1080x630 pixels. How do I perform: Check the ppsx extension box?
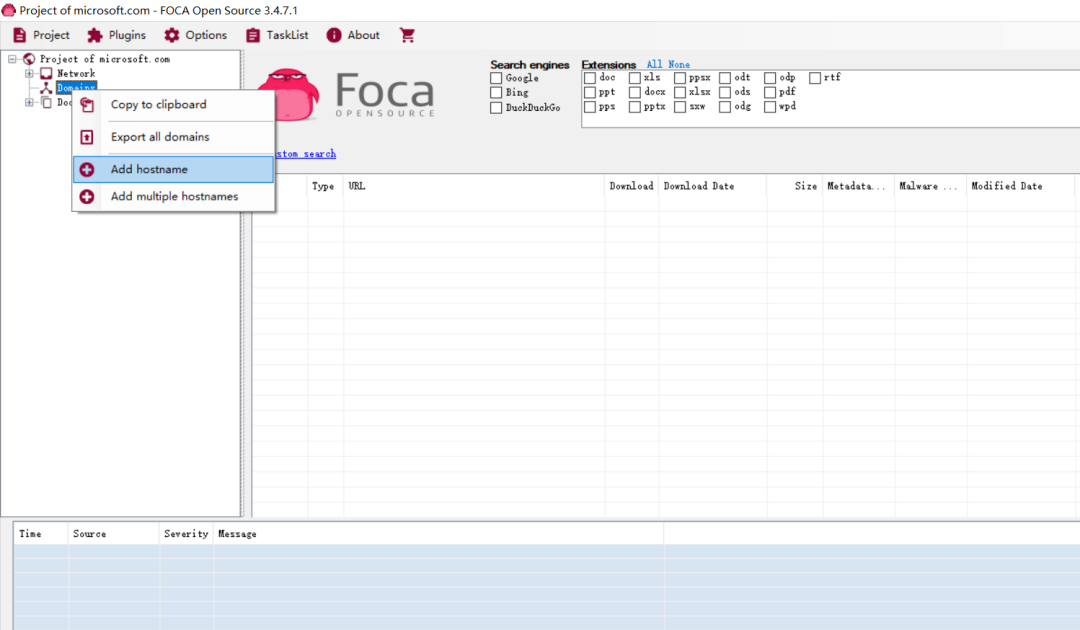tap(680, 78)
